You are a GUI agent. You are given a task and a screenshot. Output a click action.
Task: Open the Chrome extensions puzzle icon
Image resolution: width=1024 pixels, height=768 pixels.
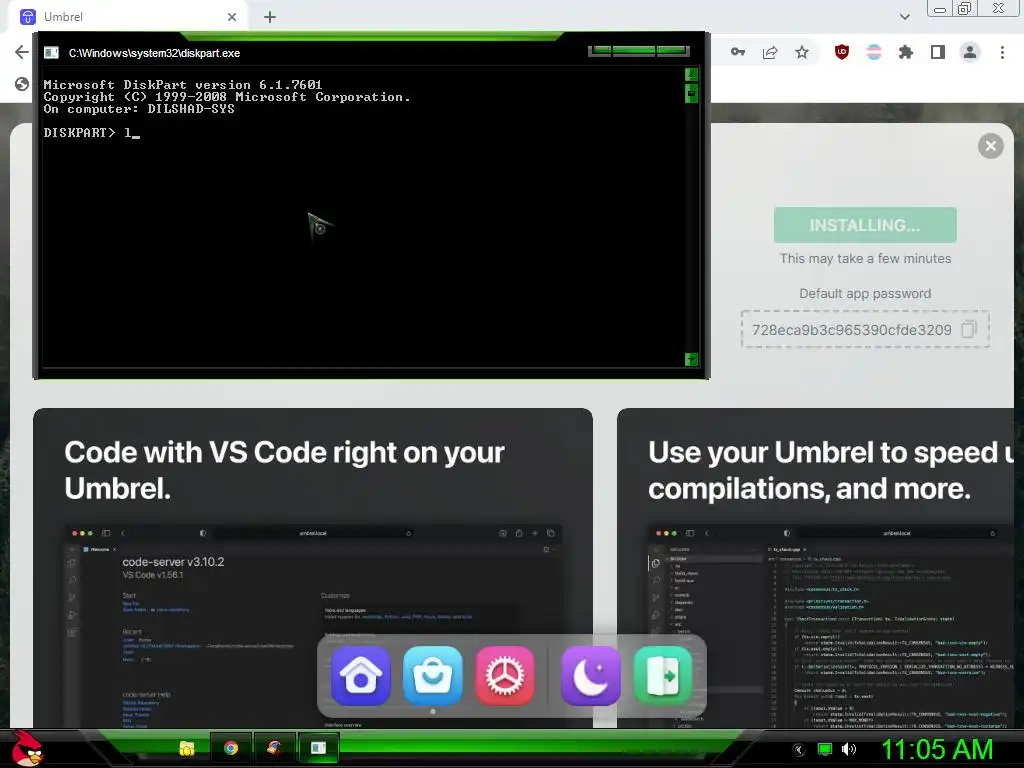click(x=905, y=52)
